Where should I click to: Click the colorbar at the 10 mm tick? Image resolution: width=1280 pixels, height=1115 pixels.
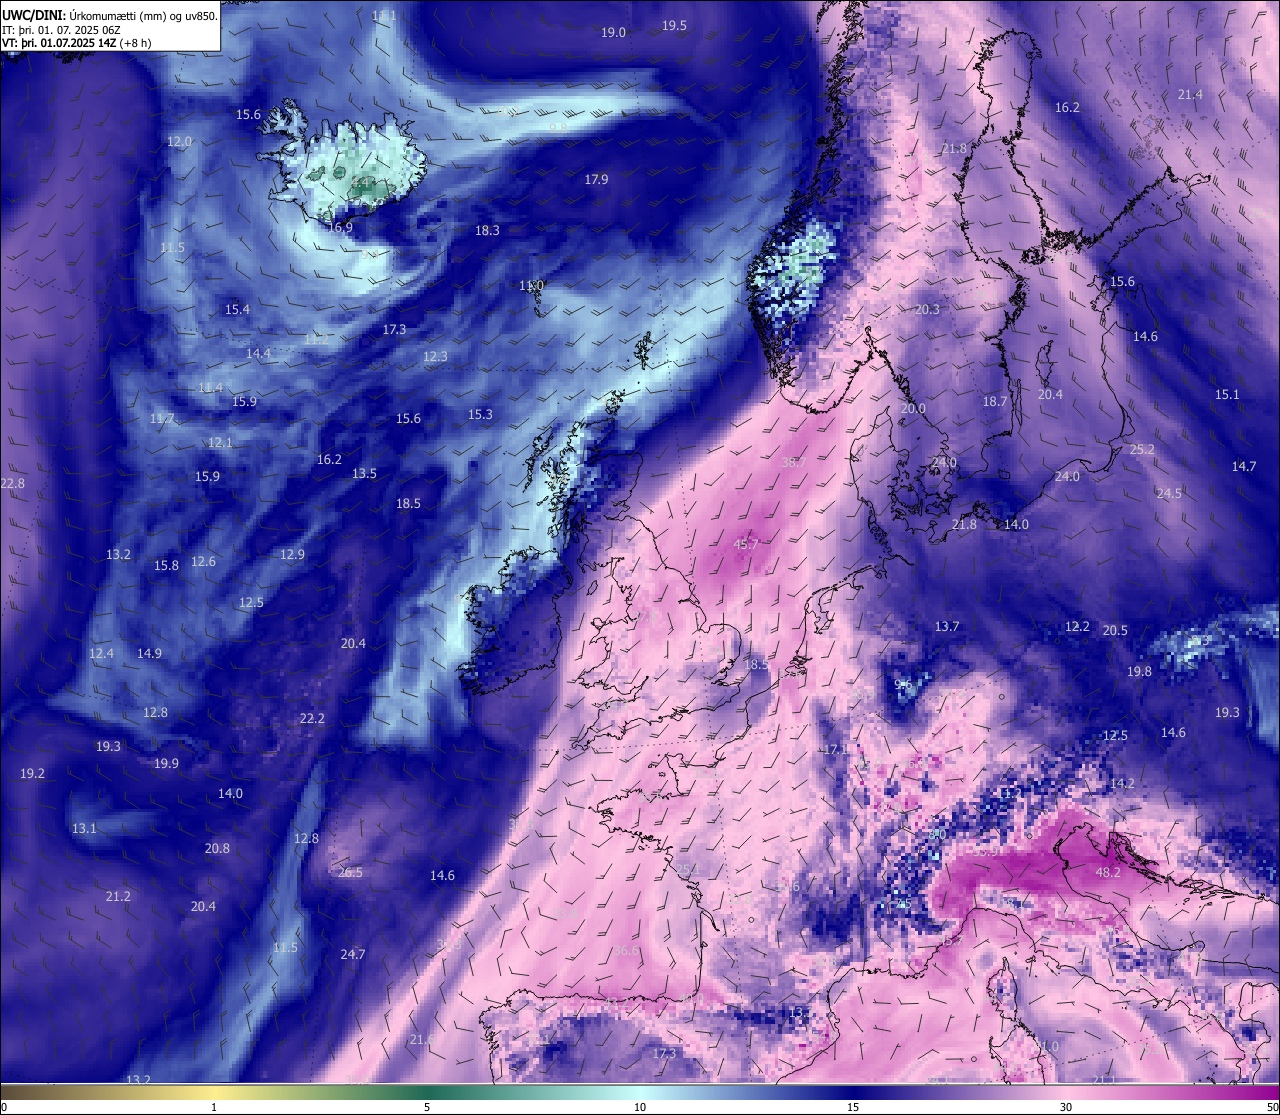click(640, 1092)
